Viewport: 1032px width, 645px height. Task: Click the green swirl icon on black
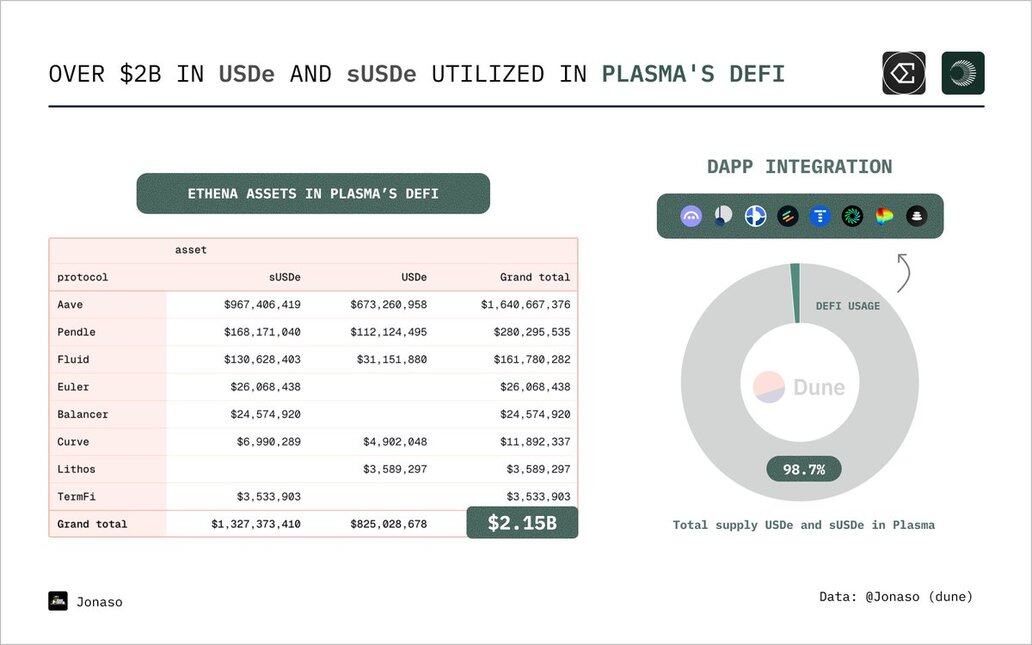tap(852, 216)
